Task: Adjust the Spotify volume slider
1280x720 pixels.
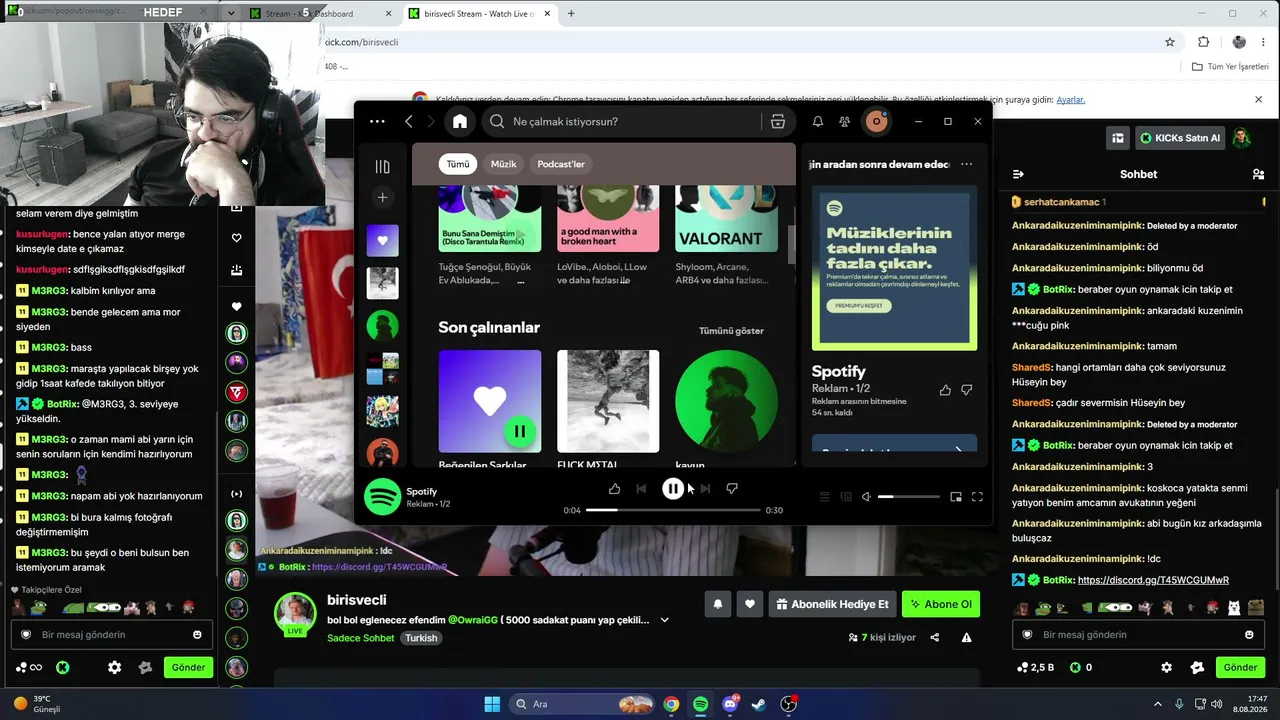Action: click(x=909, y=497)
